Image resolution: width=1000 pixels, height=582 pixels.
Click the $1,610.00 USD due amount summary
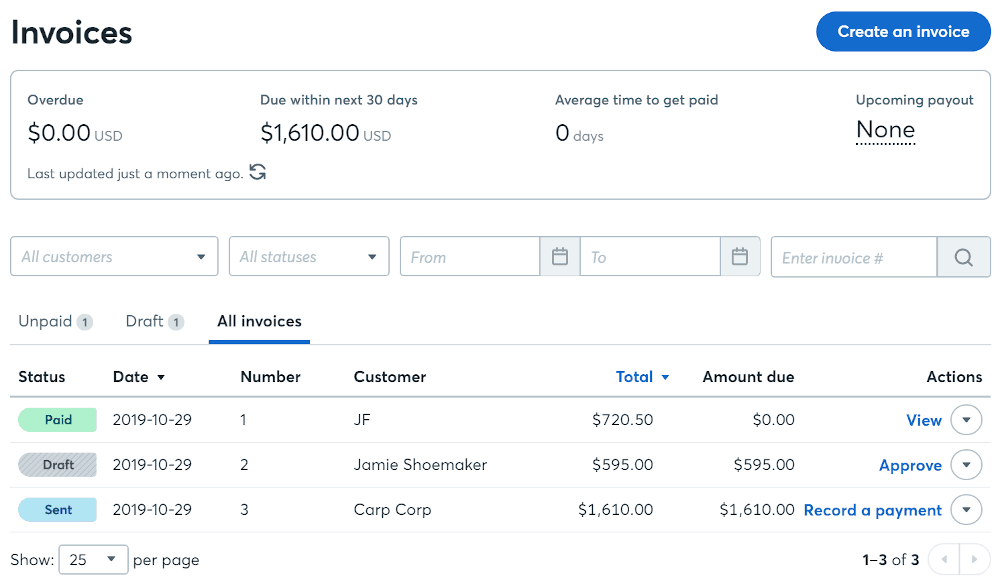click(325, 133)
